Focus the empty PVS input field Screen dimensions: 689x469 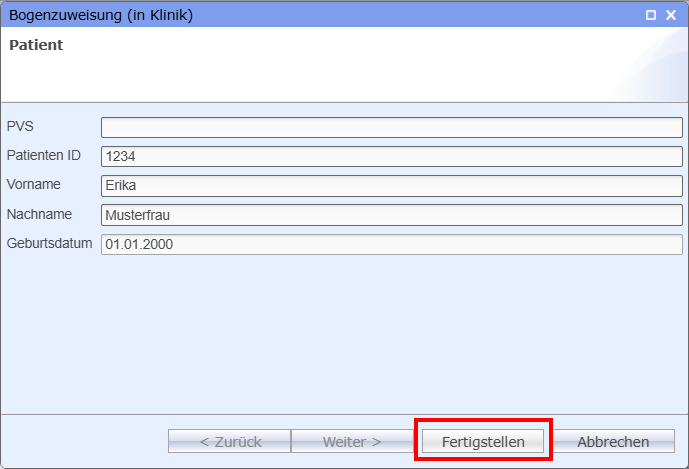pyautogui.click(x=392, y=127)
